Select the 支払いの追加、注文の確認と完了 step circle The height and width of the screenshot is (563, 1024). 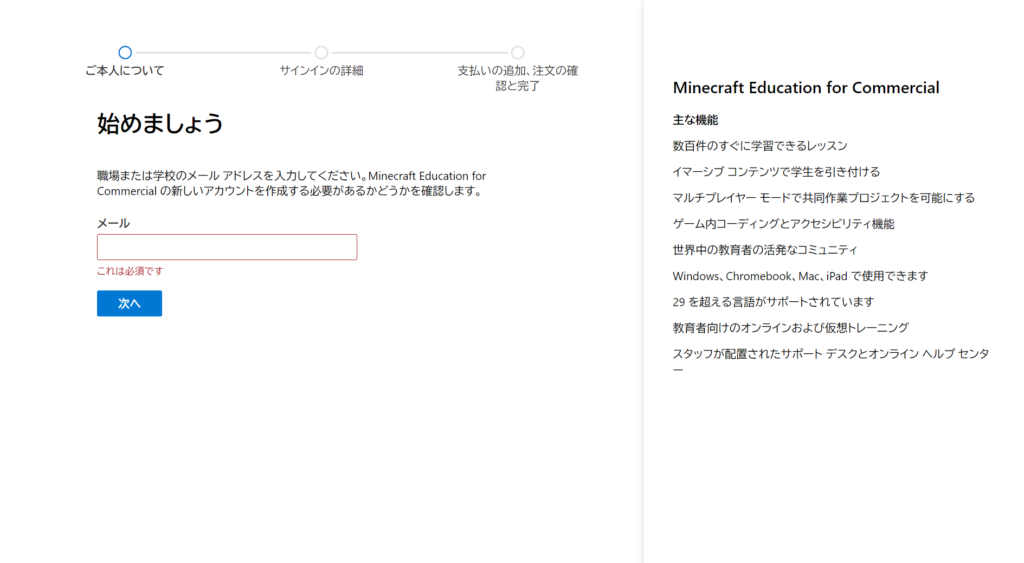[517, 52]
